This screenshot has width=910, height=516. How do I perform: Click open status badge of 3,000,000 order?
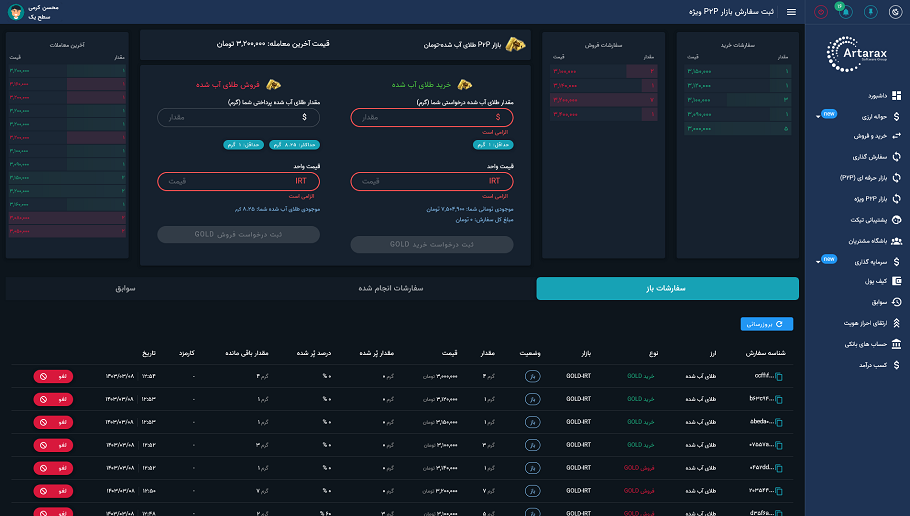pyautogui.click(x=532, y=377)
